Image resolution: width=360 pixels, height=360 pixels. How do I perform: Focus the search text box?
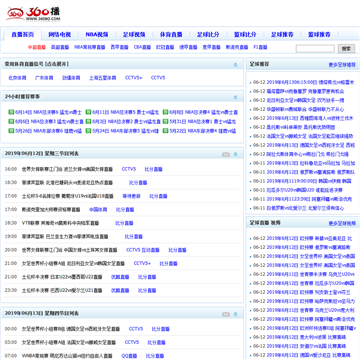click(315, 49)
